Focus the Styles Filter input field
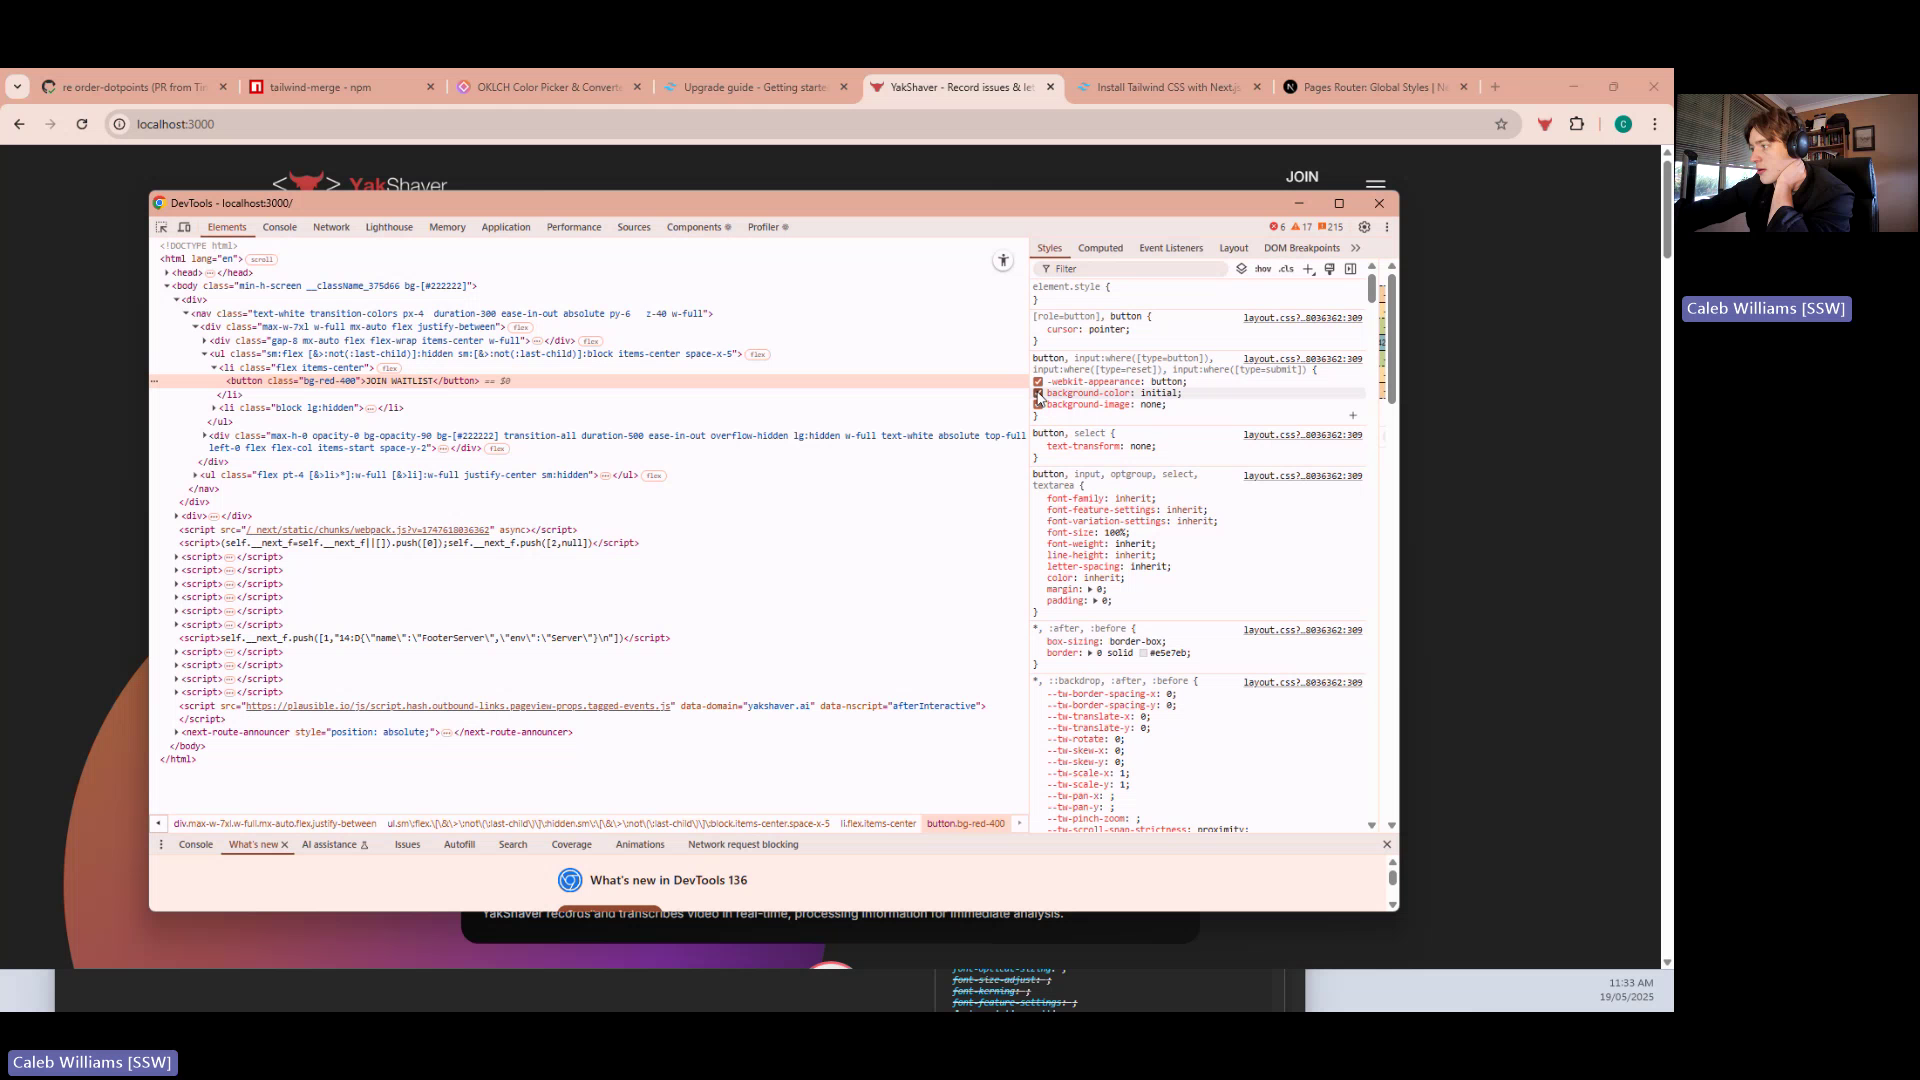The image size is (1920, 1080). click(x=1130, y=269)
